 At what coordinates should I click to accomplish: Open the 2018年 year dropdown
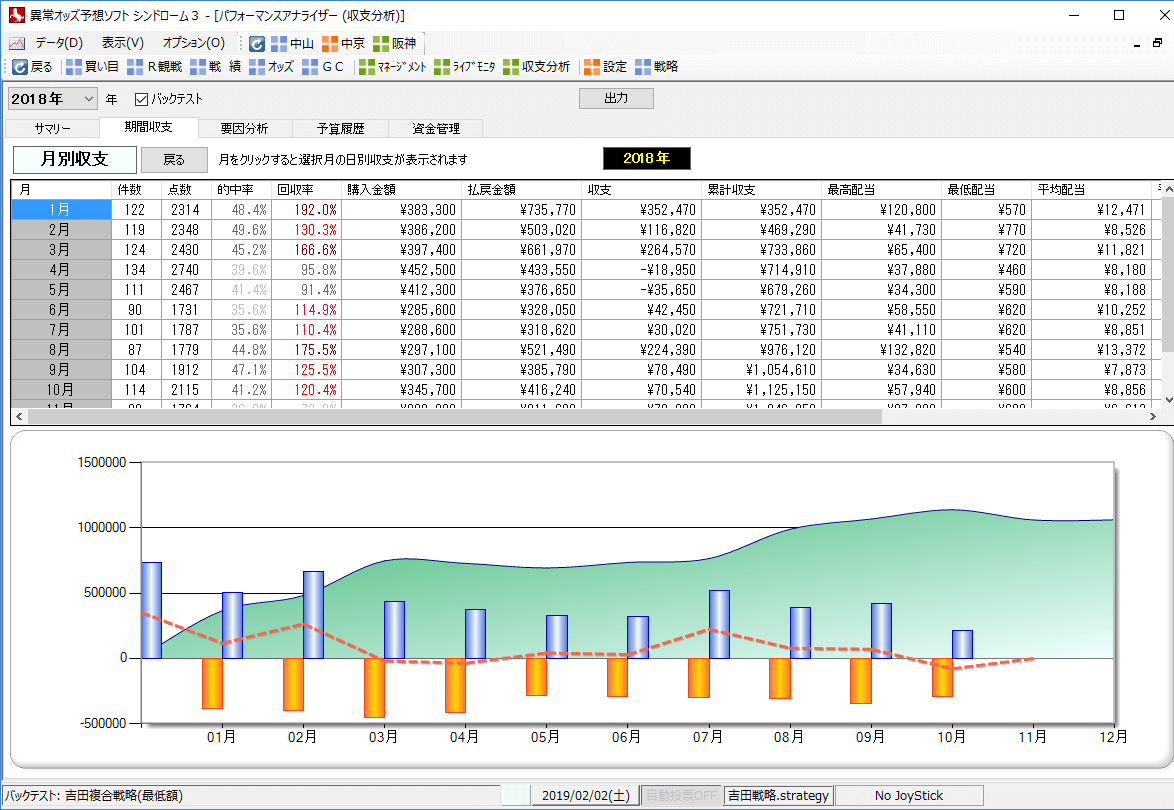tap(52, 99)
